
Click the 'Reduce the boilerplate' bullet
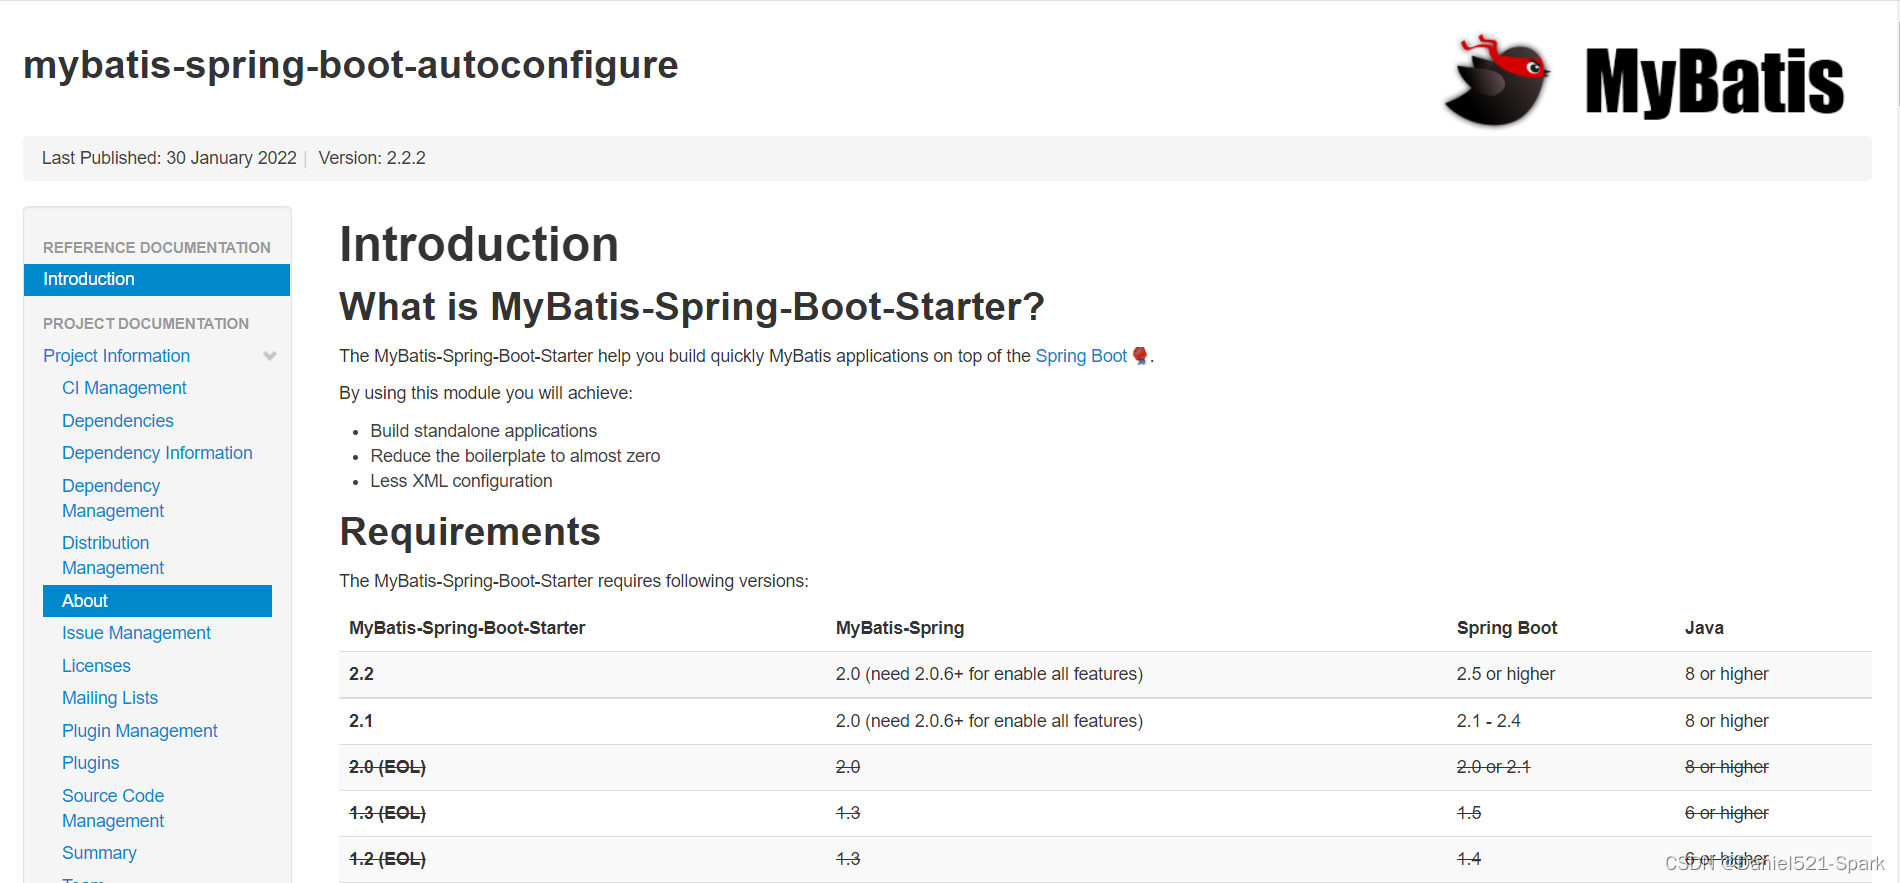coord(515,456)
